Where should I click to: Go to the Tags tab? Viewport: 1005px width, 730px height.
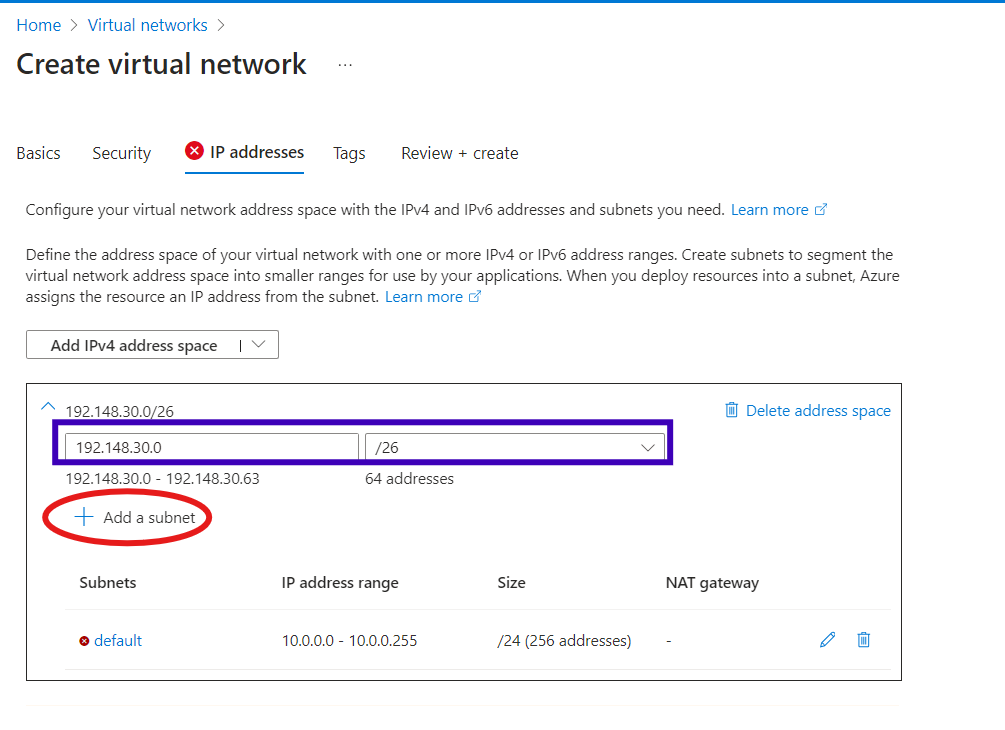[x=349, y=153]
